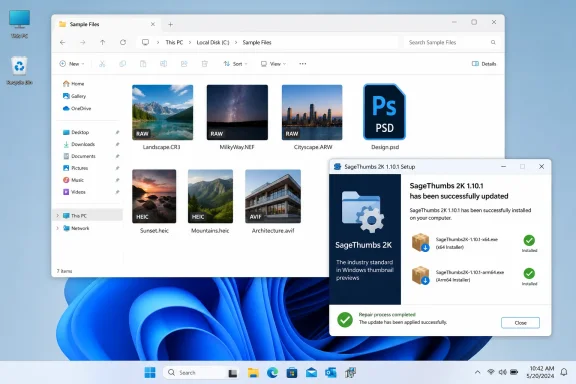Click the chevron after Local Disk (C:) in the address bar

click(x=236, y=43)
